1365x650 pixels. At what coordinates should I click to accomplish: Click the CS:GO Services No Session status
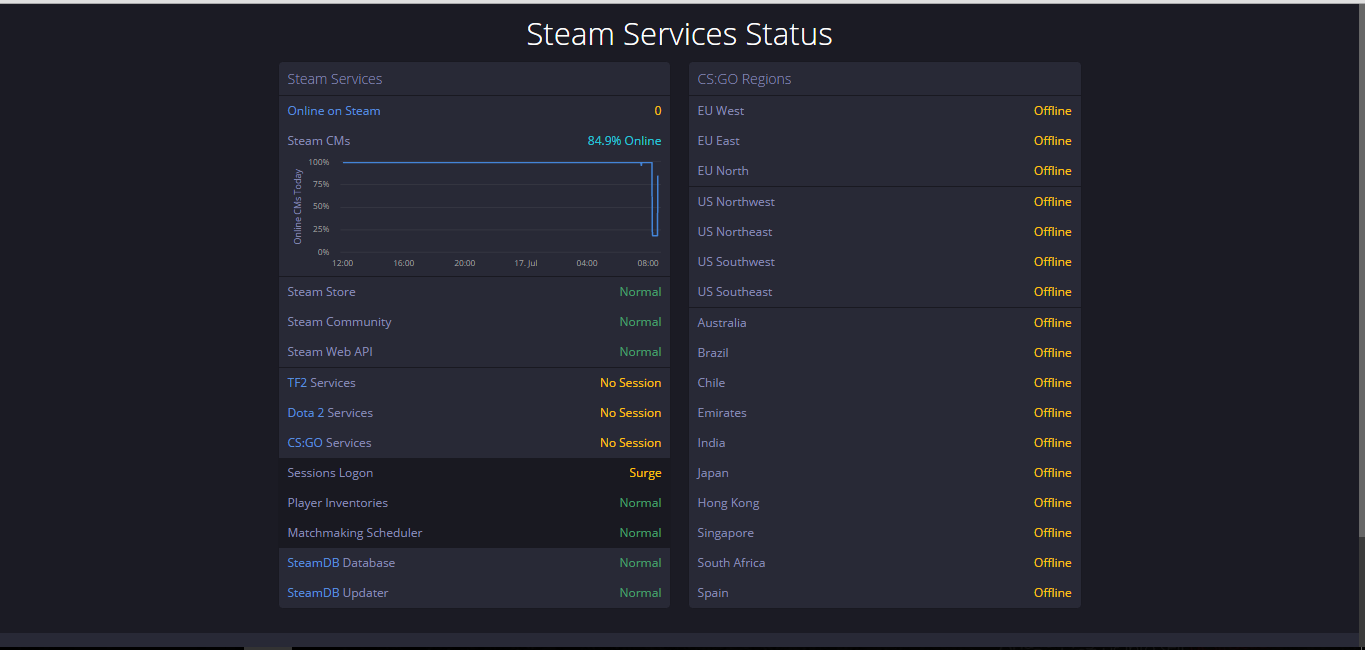tap(631, 443)
